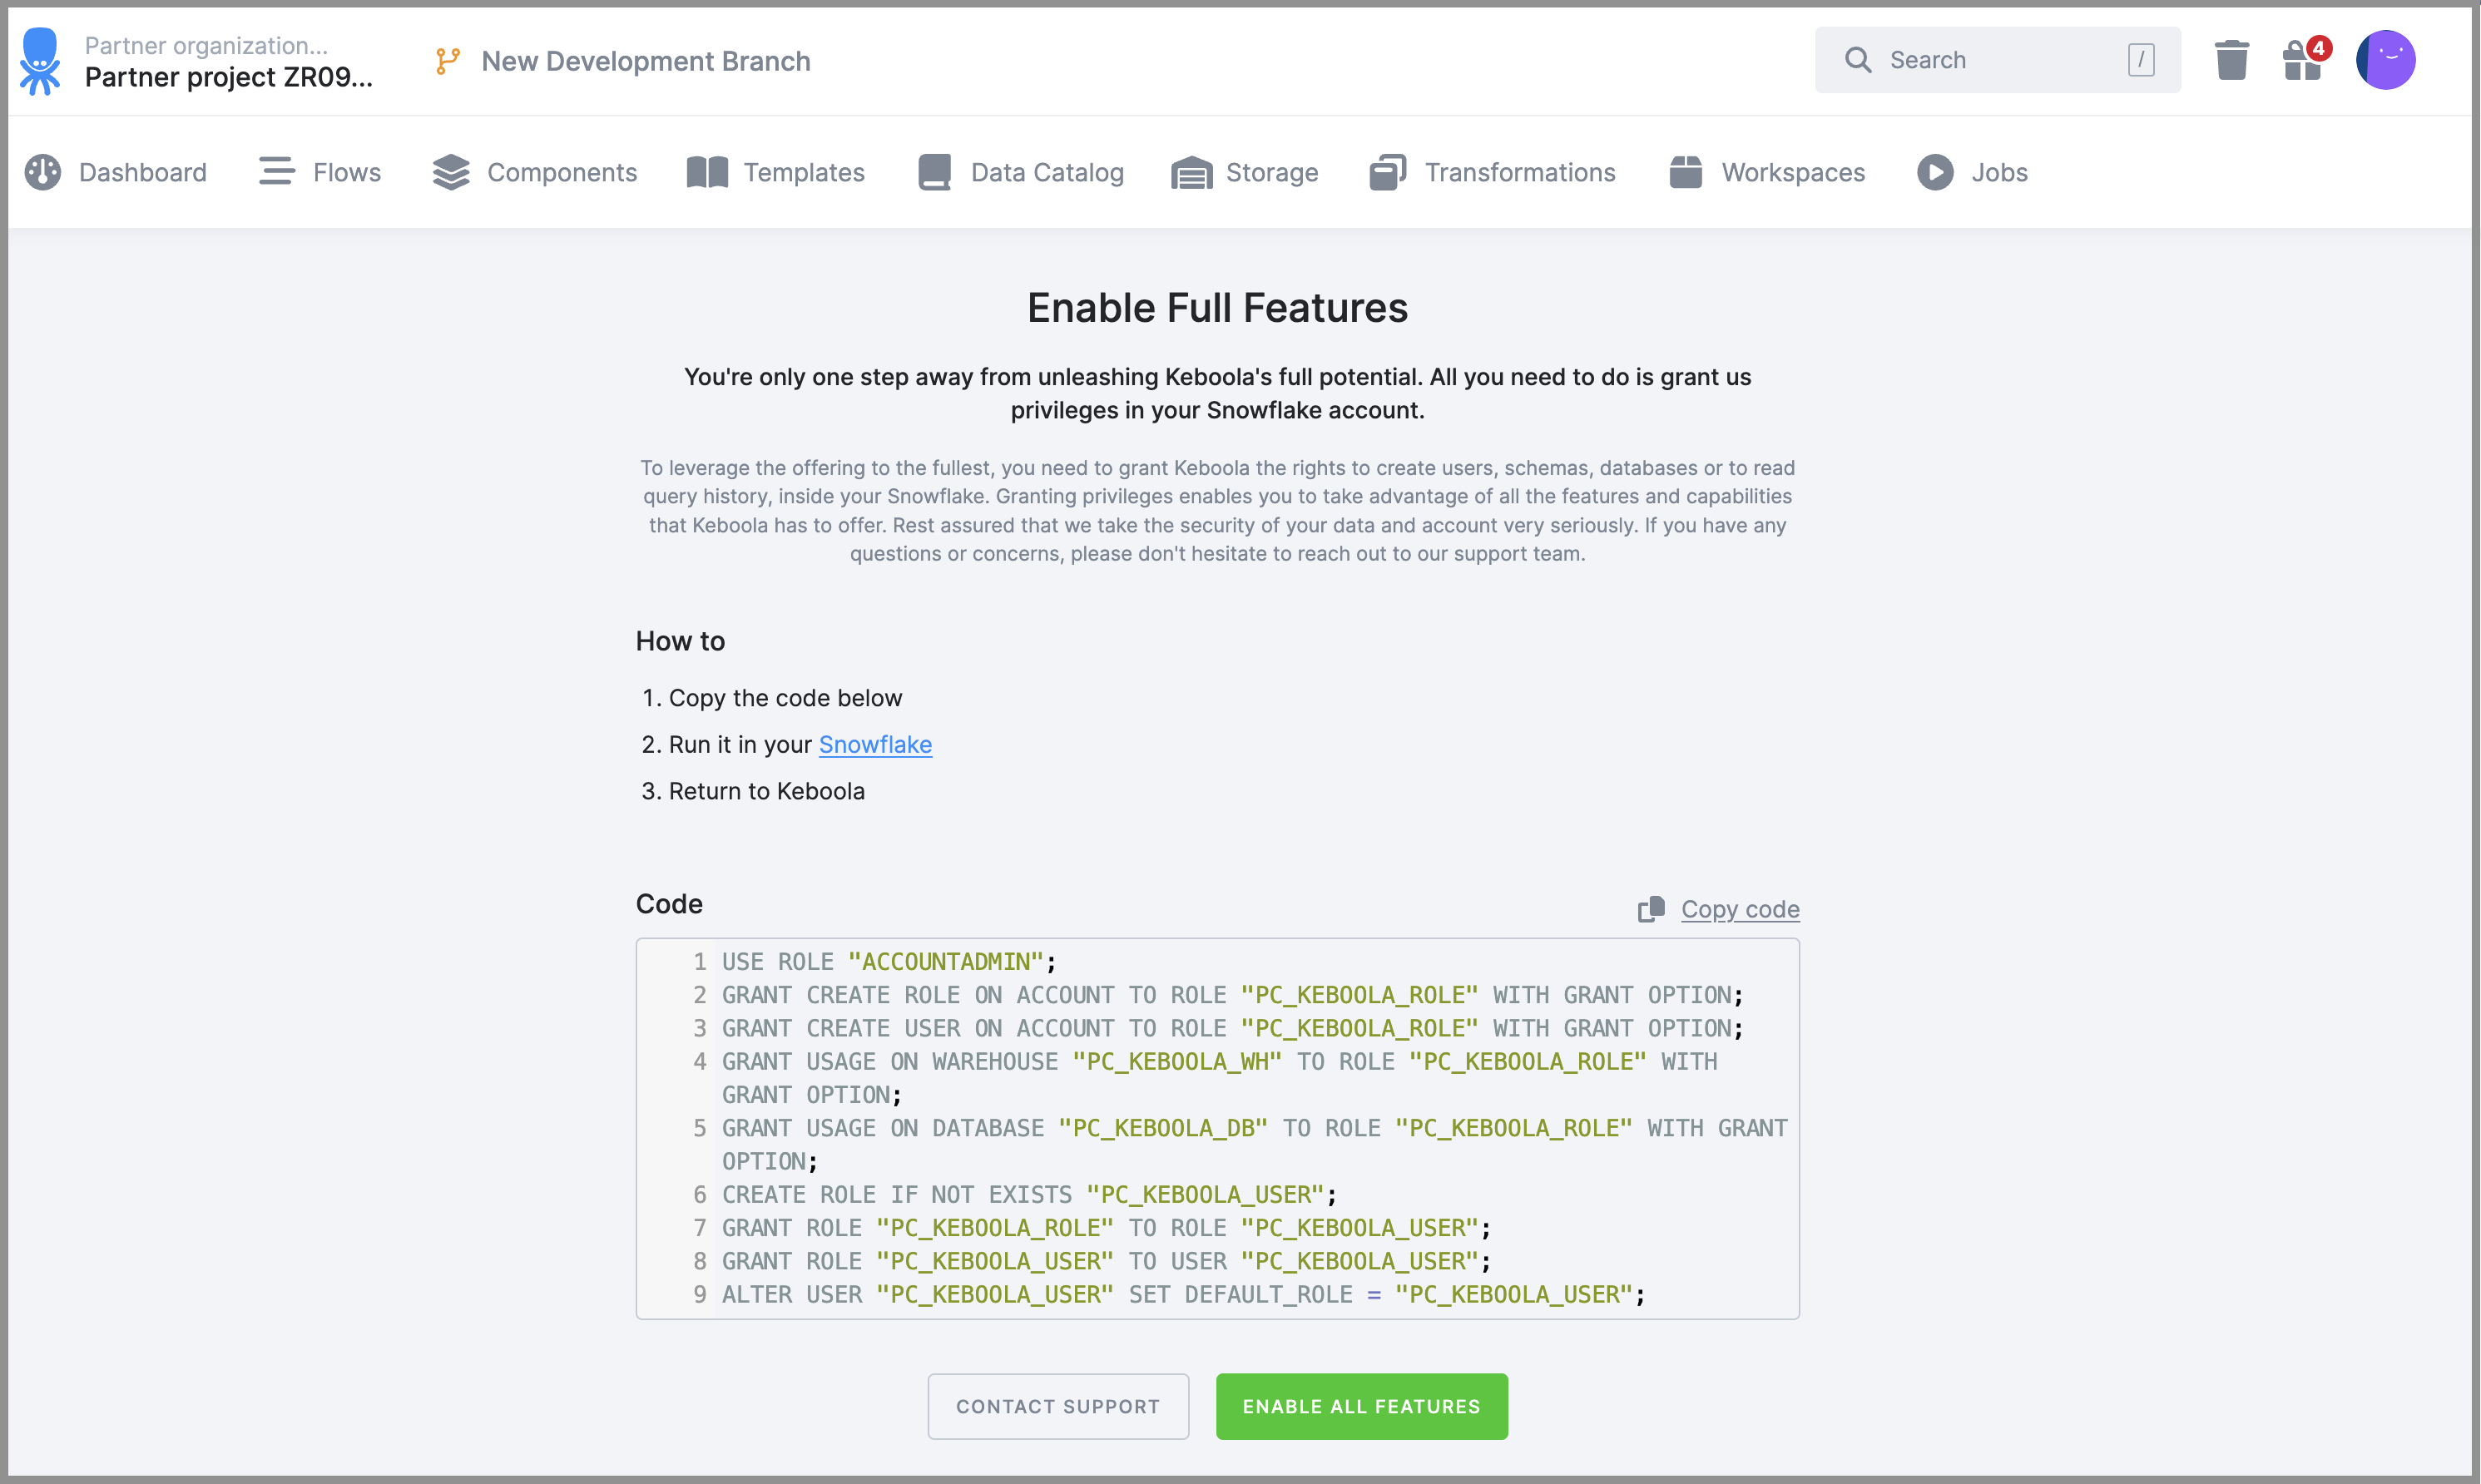Click code line 5 GRANT USAGE ON DATABASE
This screenshot has width=2481, height=1484.
1255,1144
